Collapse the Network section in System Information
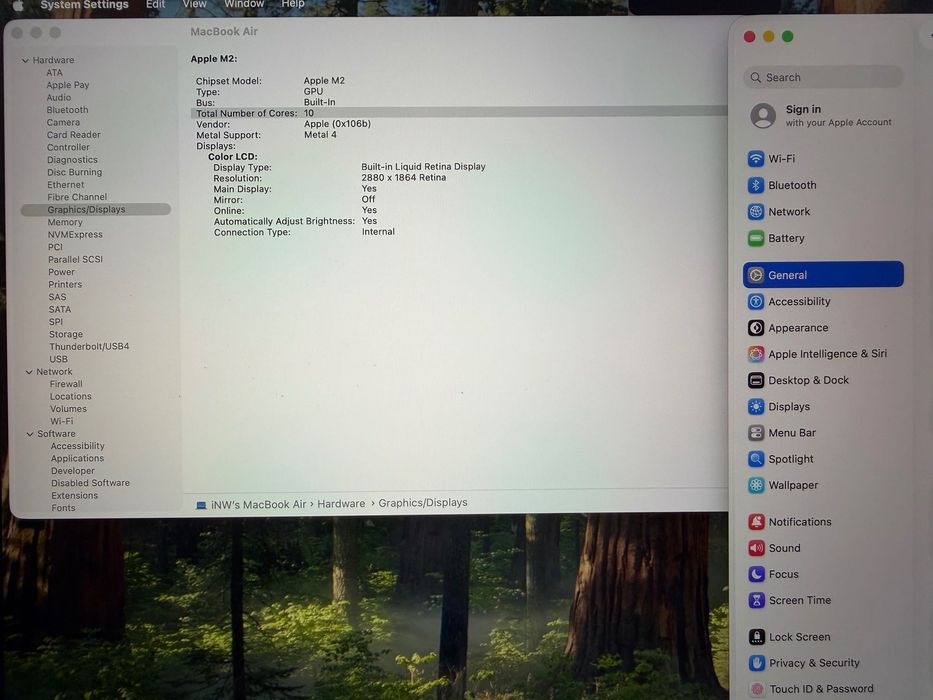The width and height of the screenshot is (933, 700). tap(29, 372)
